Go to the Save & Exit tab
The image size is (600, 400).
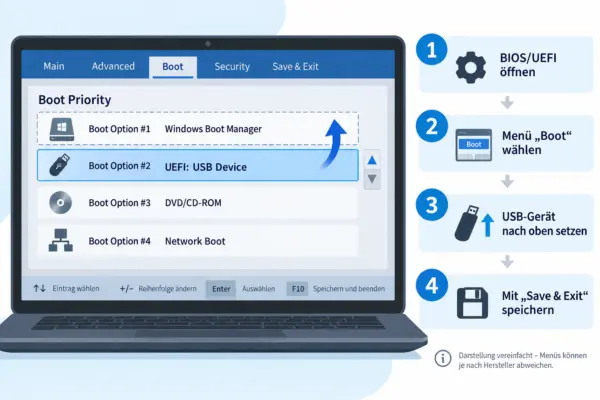[x=295, y=67]
